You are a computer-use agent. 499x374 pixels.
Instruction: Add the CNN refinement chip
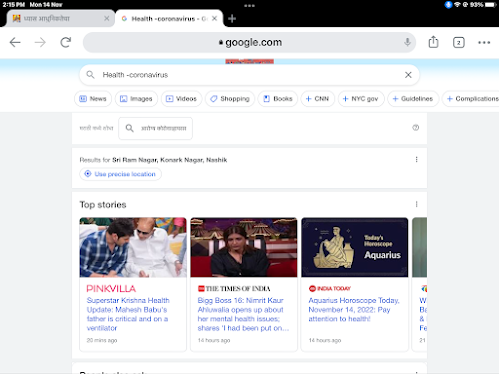point(317,99)
